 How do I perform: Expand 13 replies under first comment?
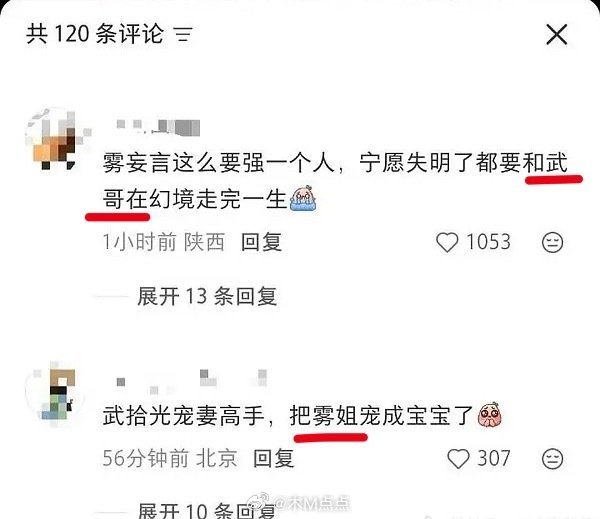[207, 297]
